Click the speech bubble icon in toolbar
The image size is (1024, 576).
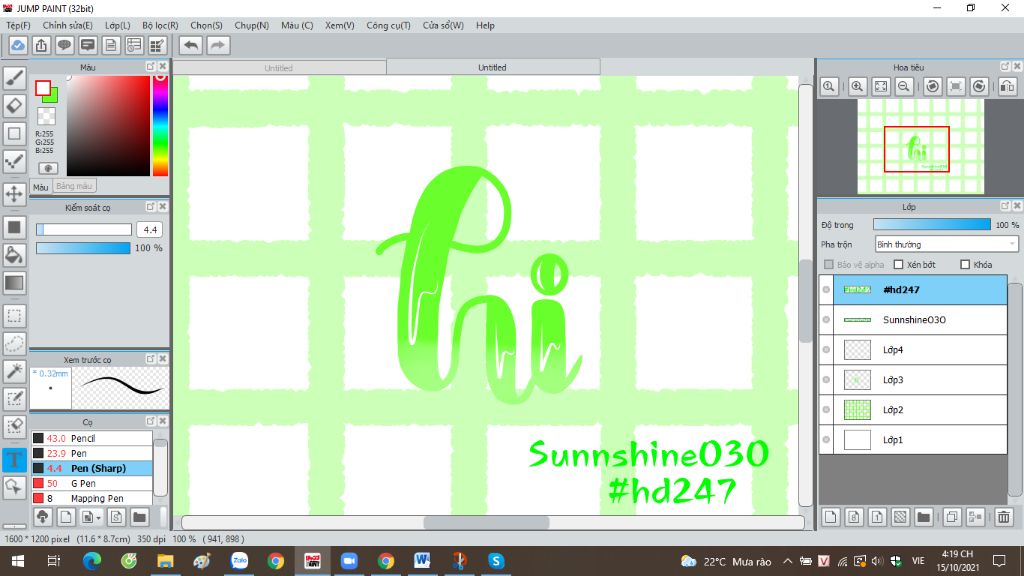click(x=64, y=45)
